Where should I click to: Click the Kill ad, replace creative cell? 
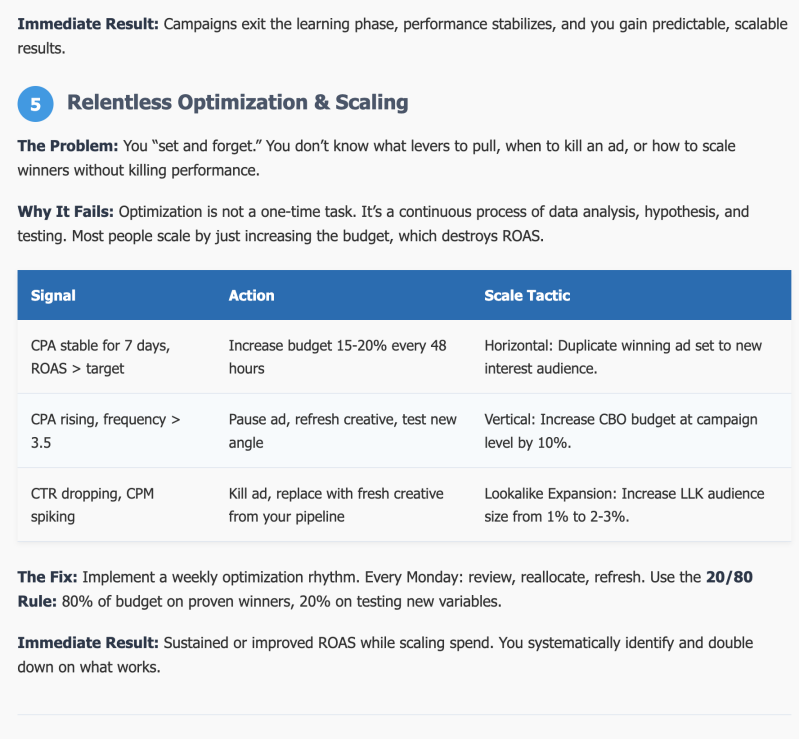click(x=335, y=505)
